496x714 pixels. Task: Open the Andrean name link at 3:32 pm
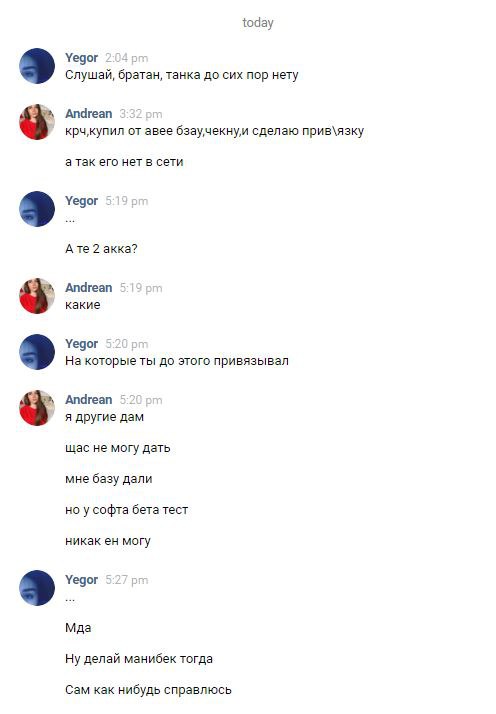(x=89, y=114)
